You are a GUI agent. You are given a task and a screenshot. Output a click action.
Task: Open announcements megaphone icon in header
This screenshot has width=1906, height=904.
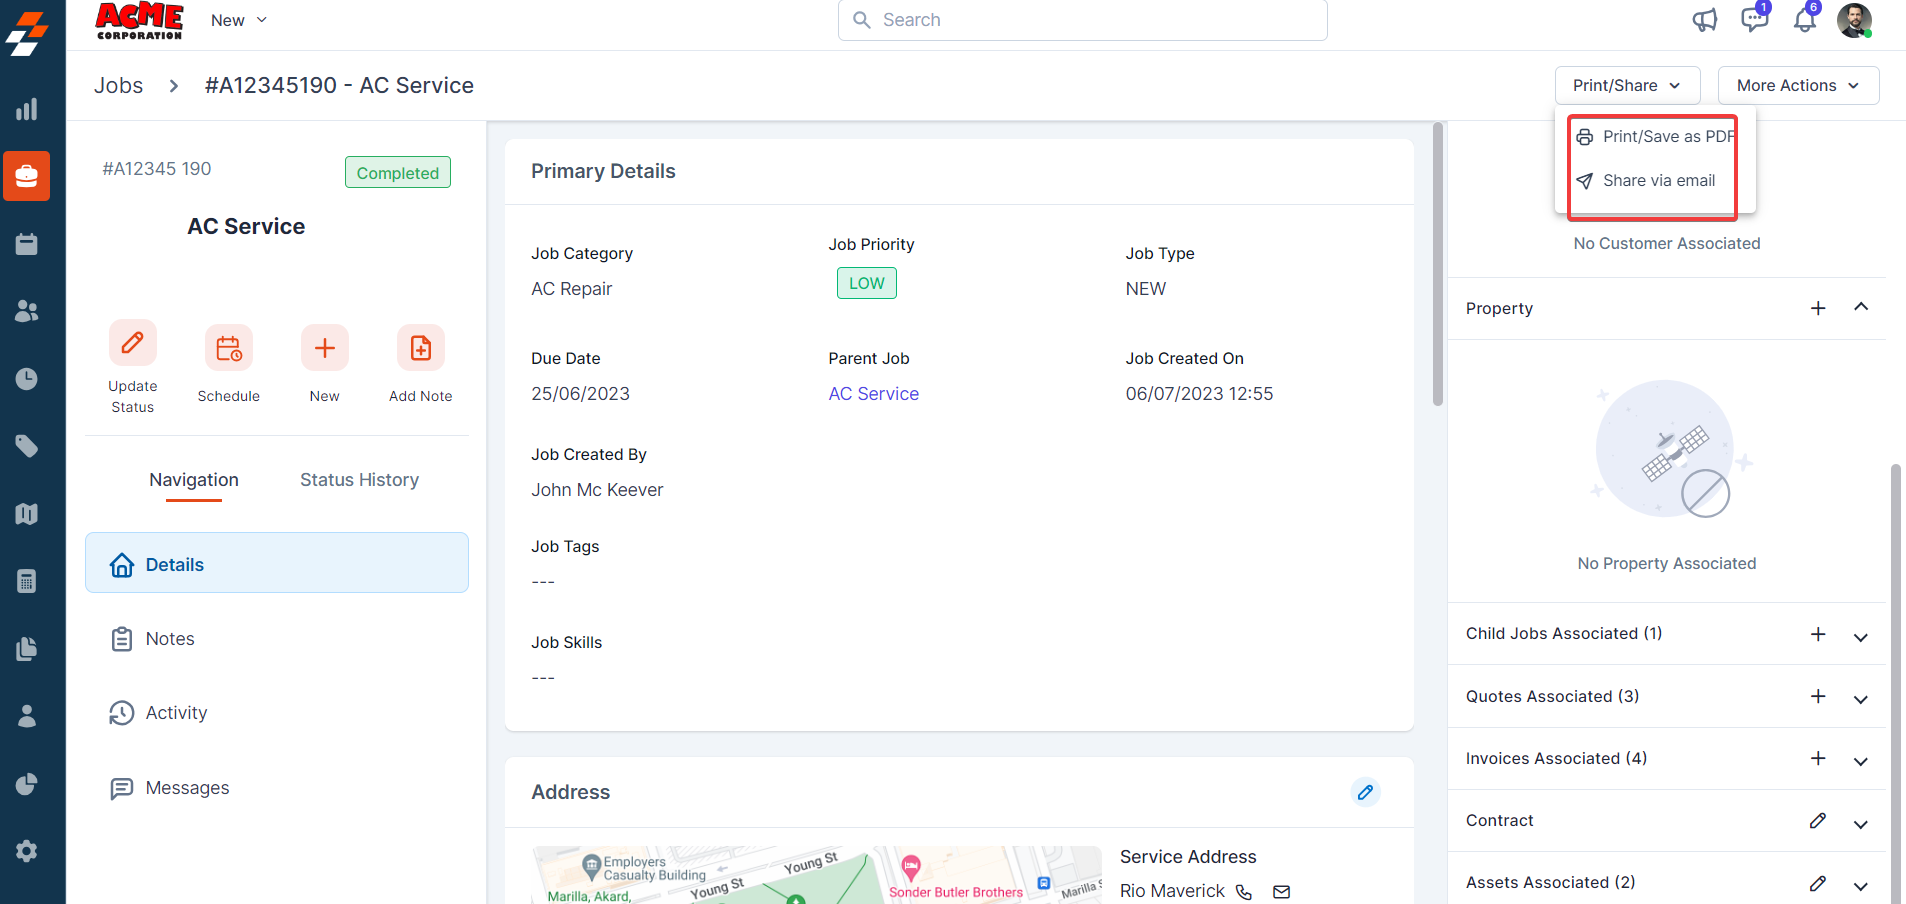pyautogui.click(x=1705, y=20)
